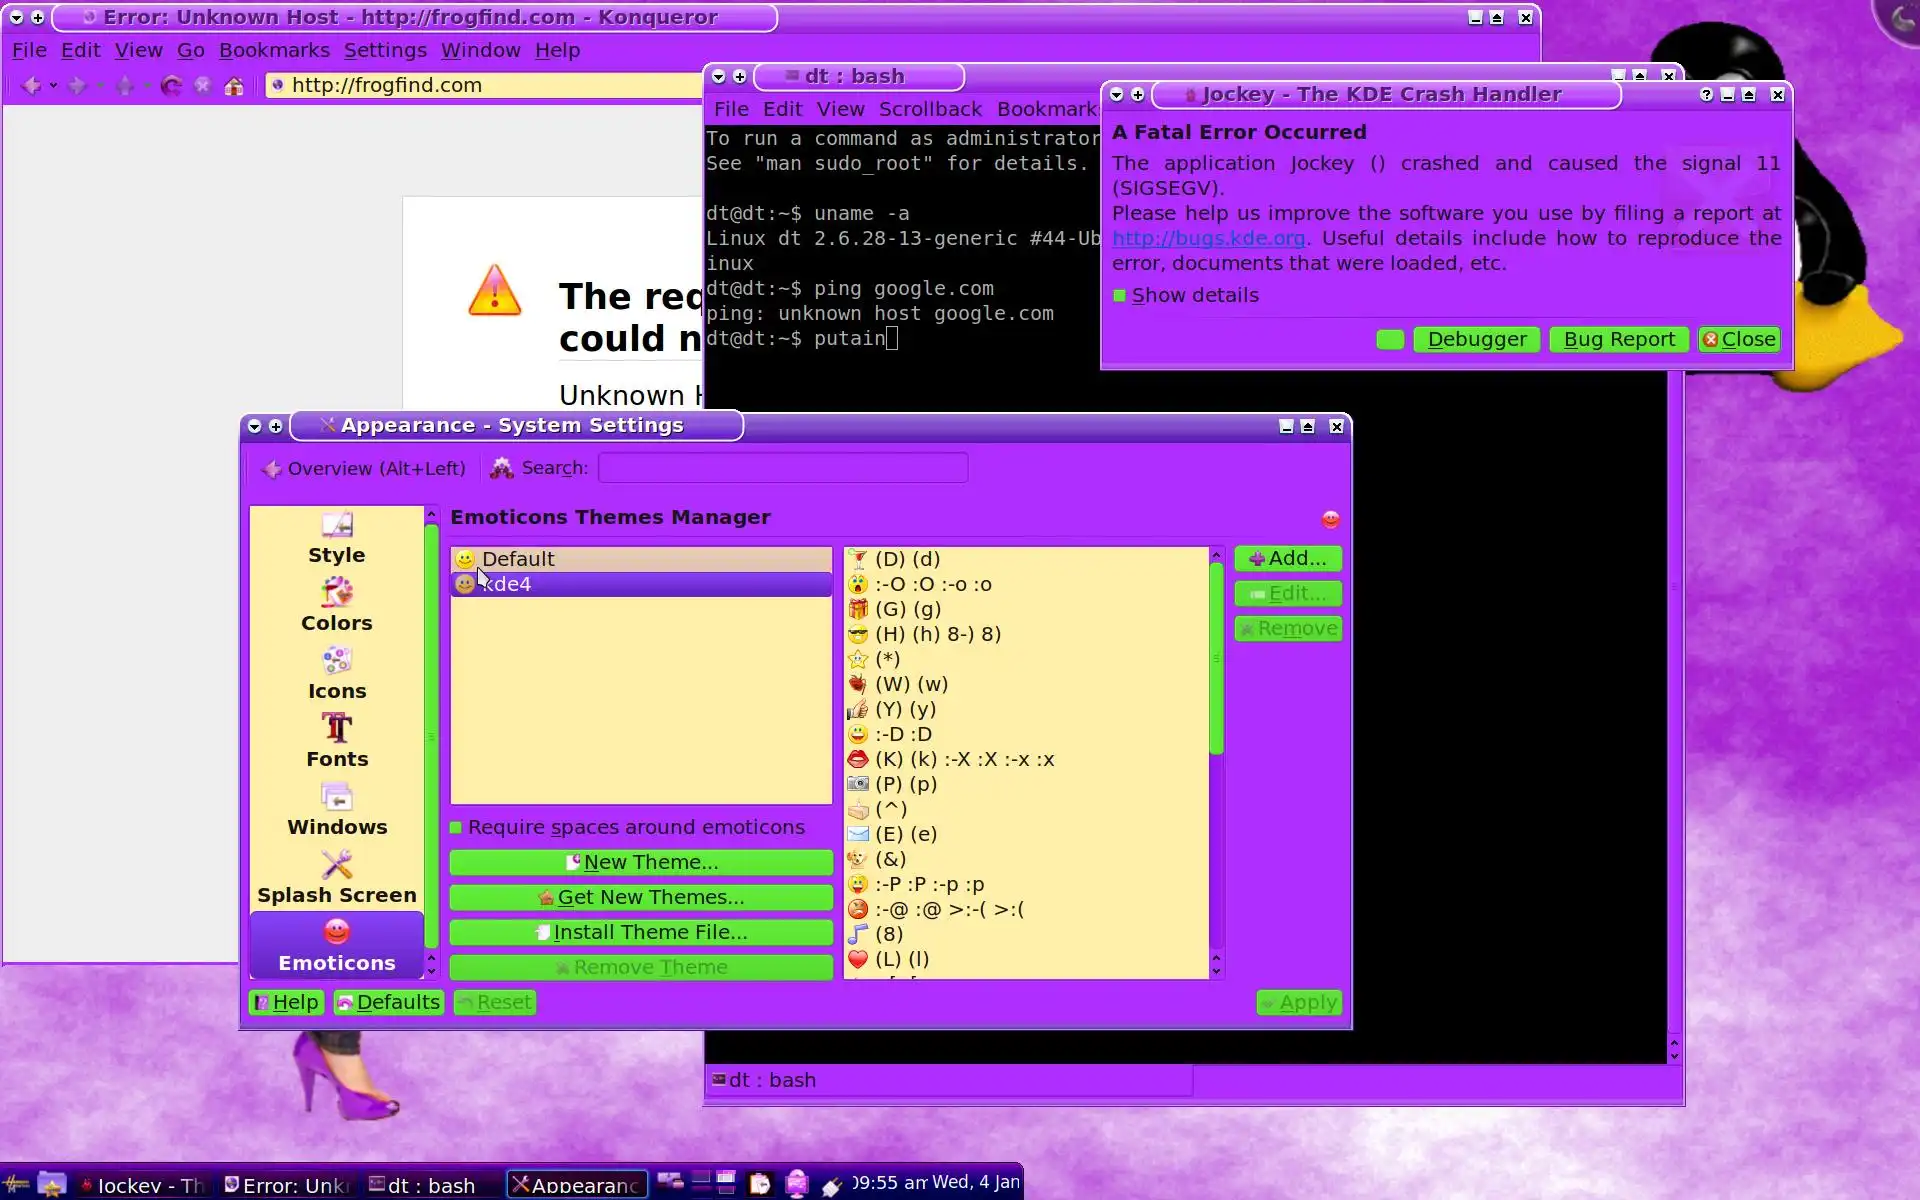The image size is (1920, 1200).
Task: Click the Bug Report button
Action: [x=1618, y=340]
